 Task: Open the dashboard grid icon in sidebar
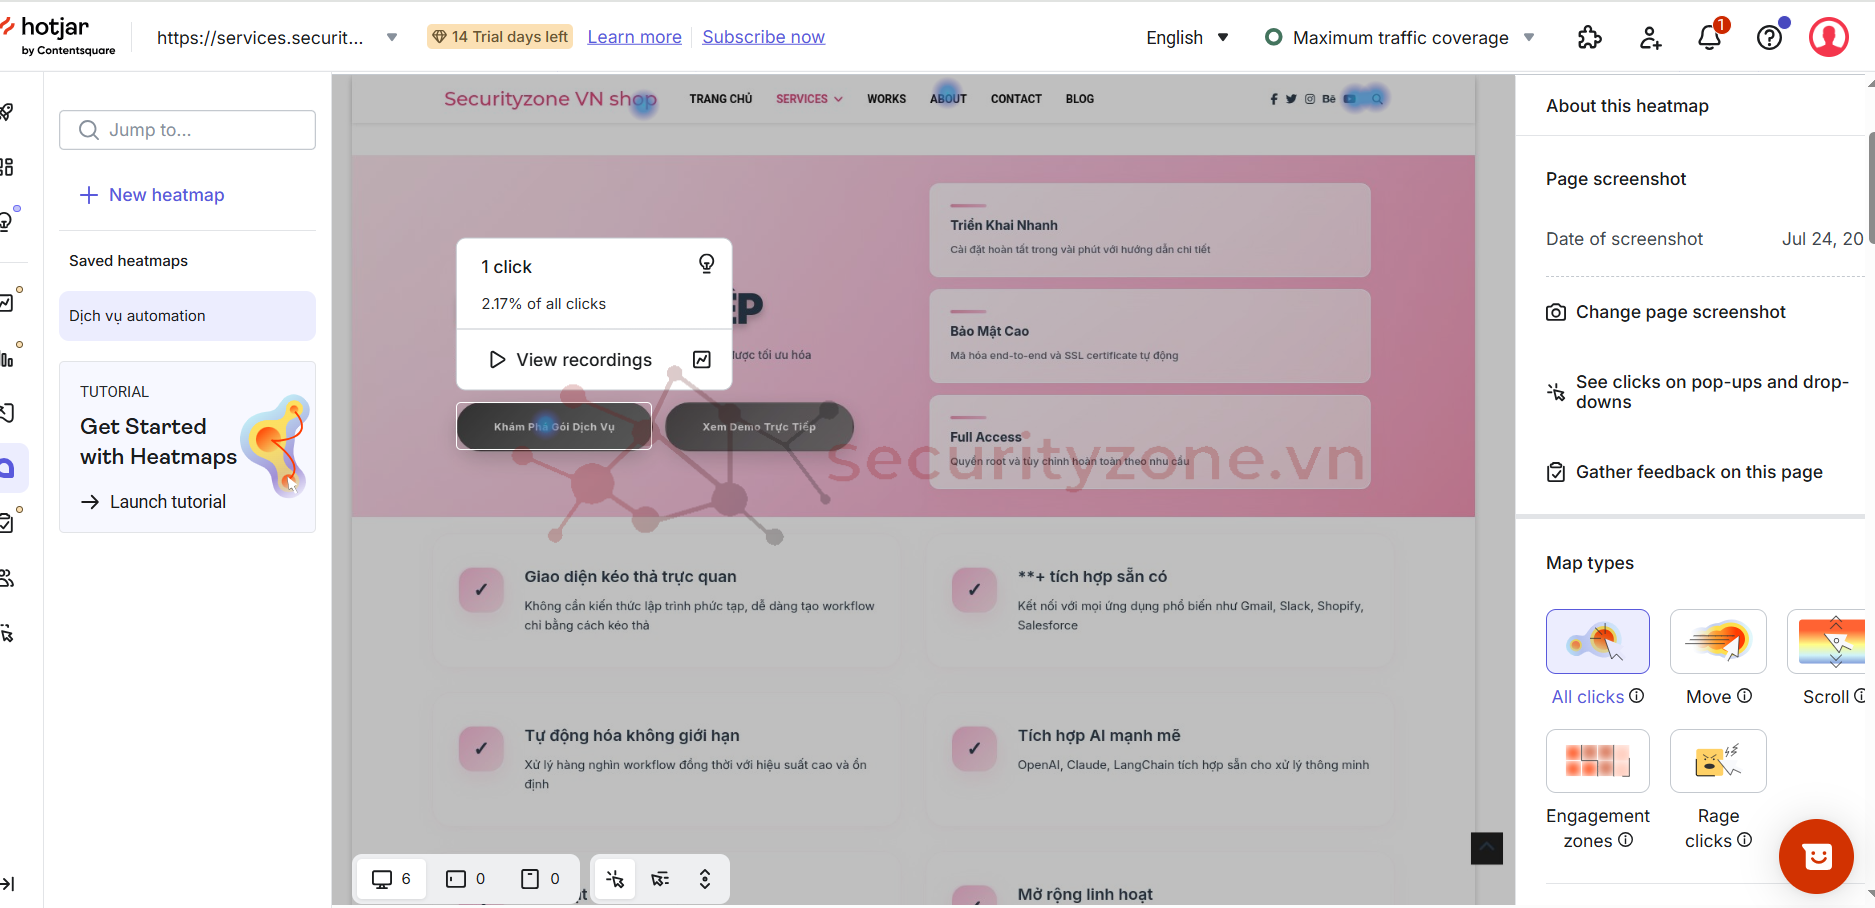pyautogui.click(x=8, y=167)
